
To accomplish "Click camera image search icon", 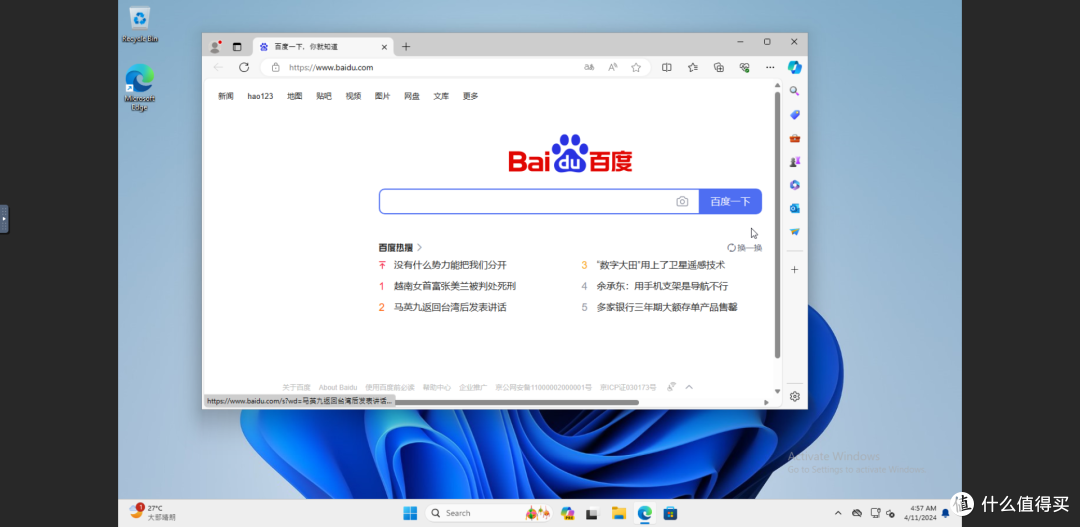I will (682, 201).
